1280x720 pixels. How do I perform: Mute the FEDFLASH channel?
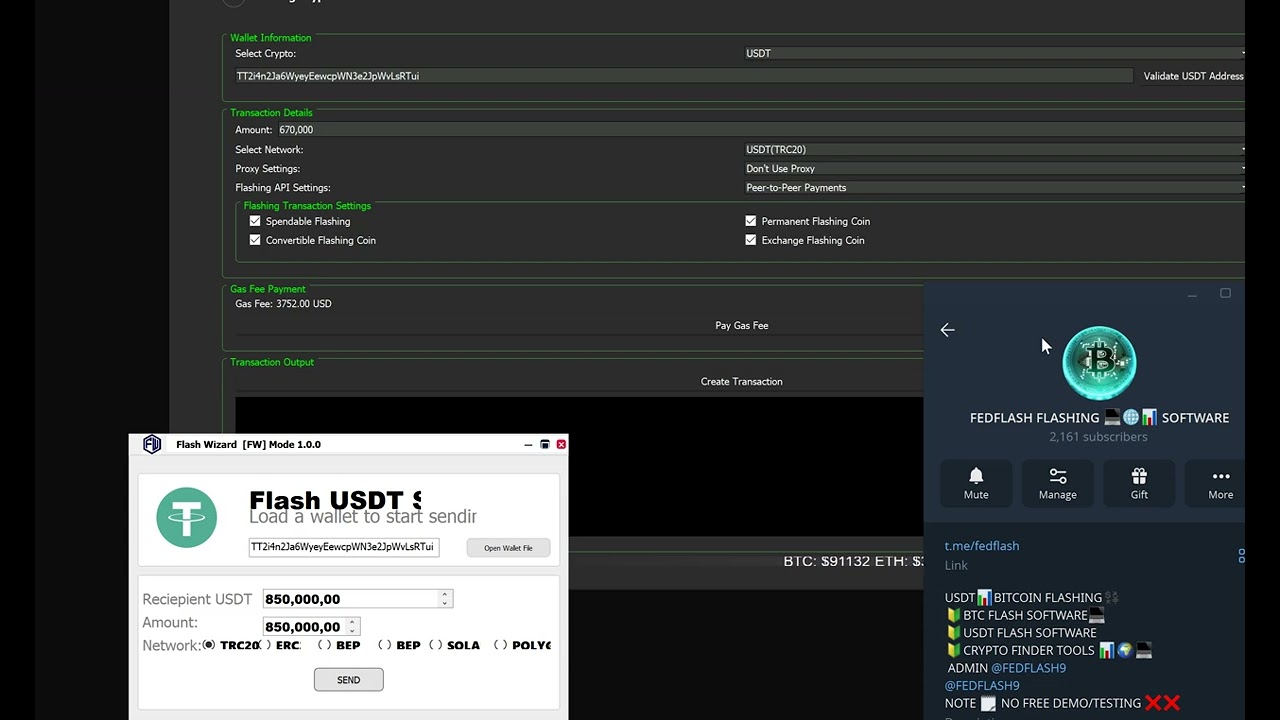976,483
